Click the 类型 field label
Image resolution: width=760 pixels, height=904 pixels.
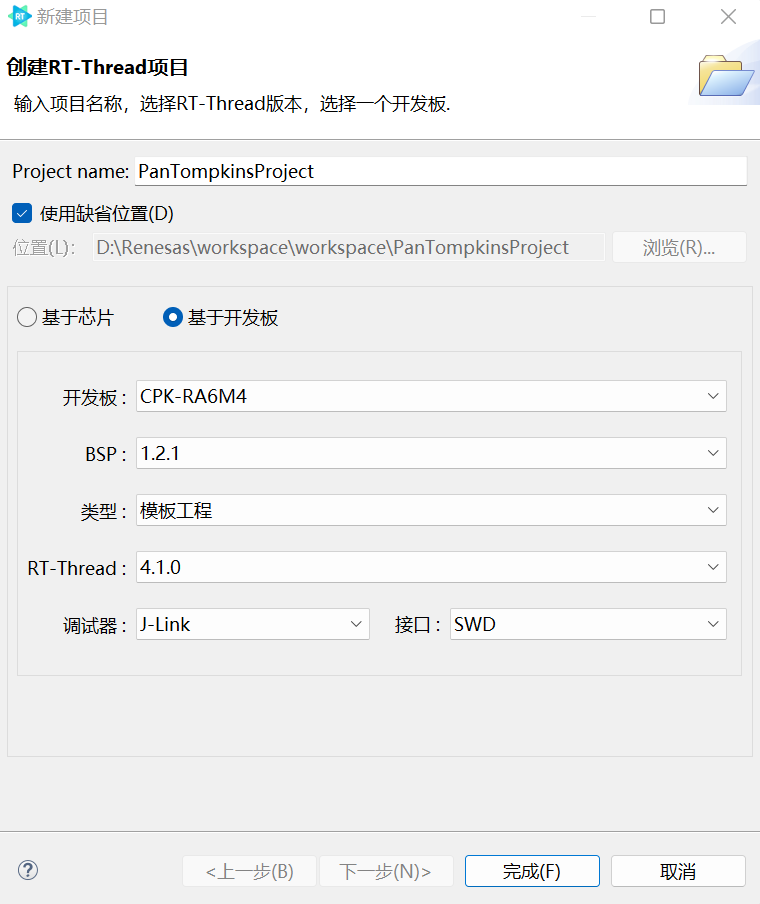103,512
